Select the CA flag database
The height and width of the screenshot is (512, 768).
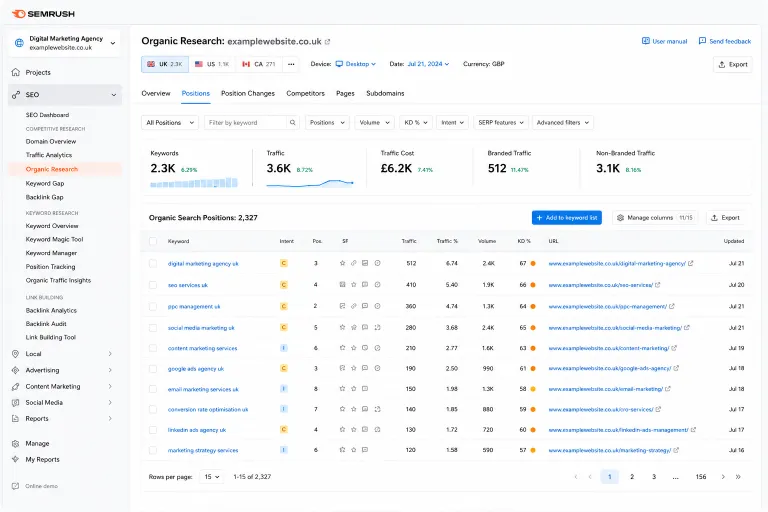pos(259,64)
